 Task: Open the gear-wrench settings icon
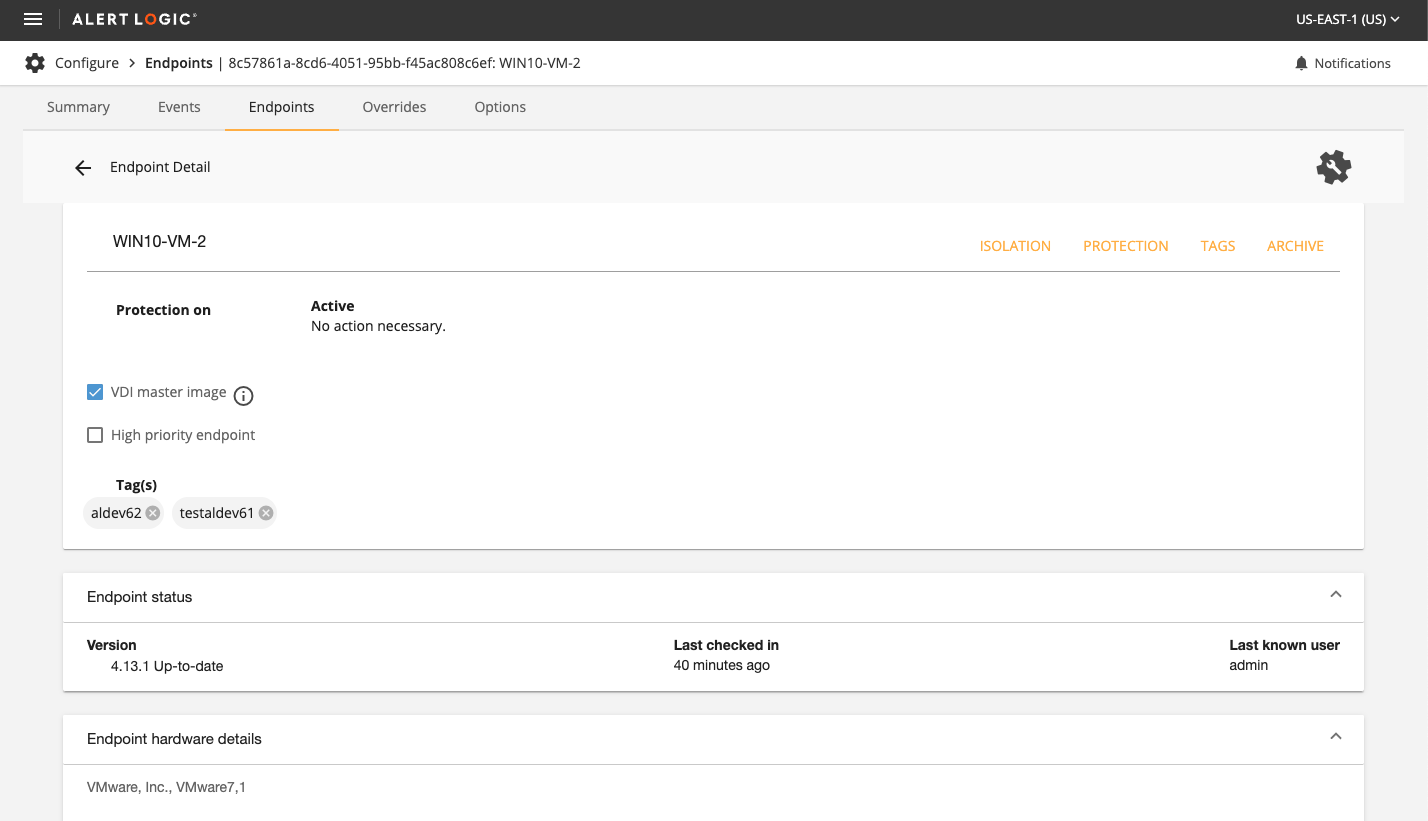[x=1333, y=167]
